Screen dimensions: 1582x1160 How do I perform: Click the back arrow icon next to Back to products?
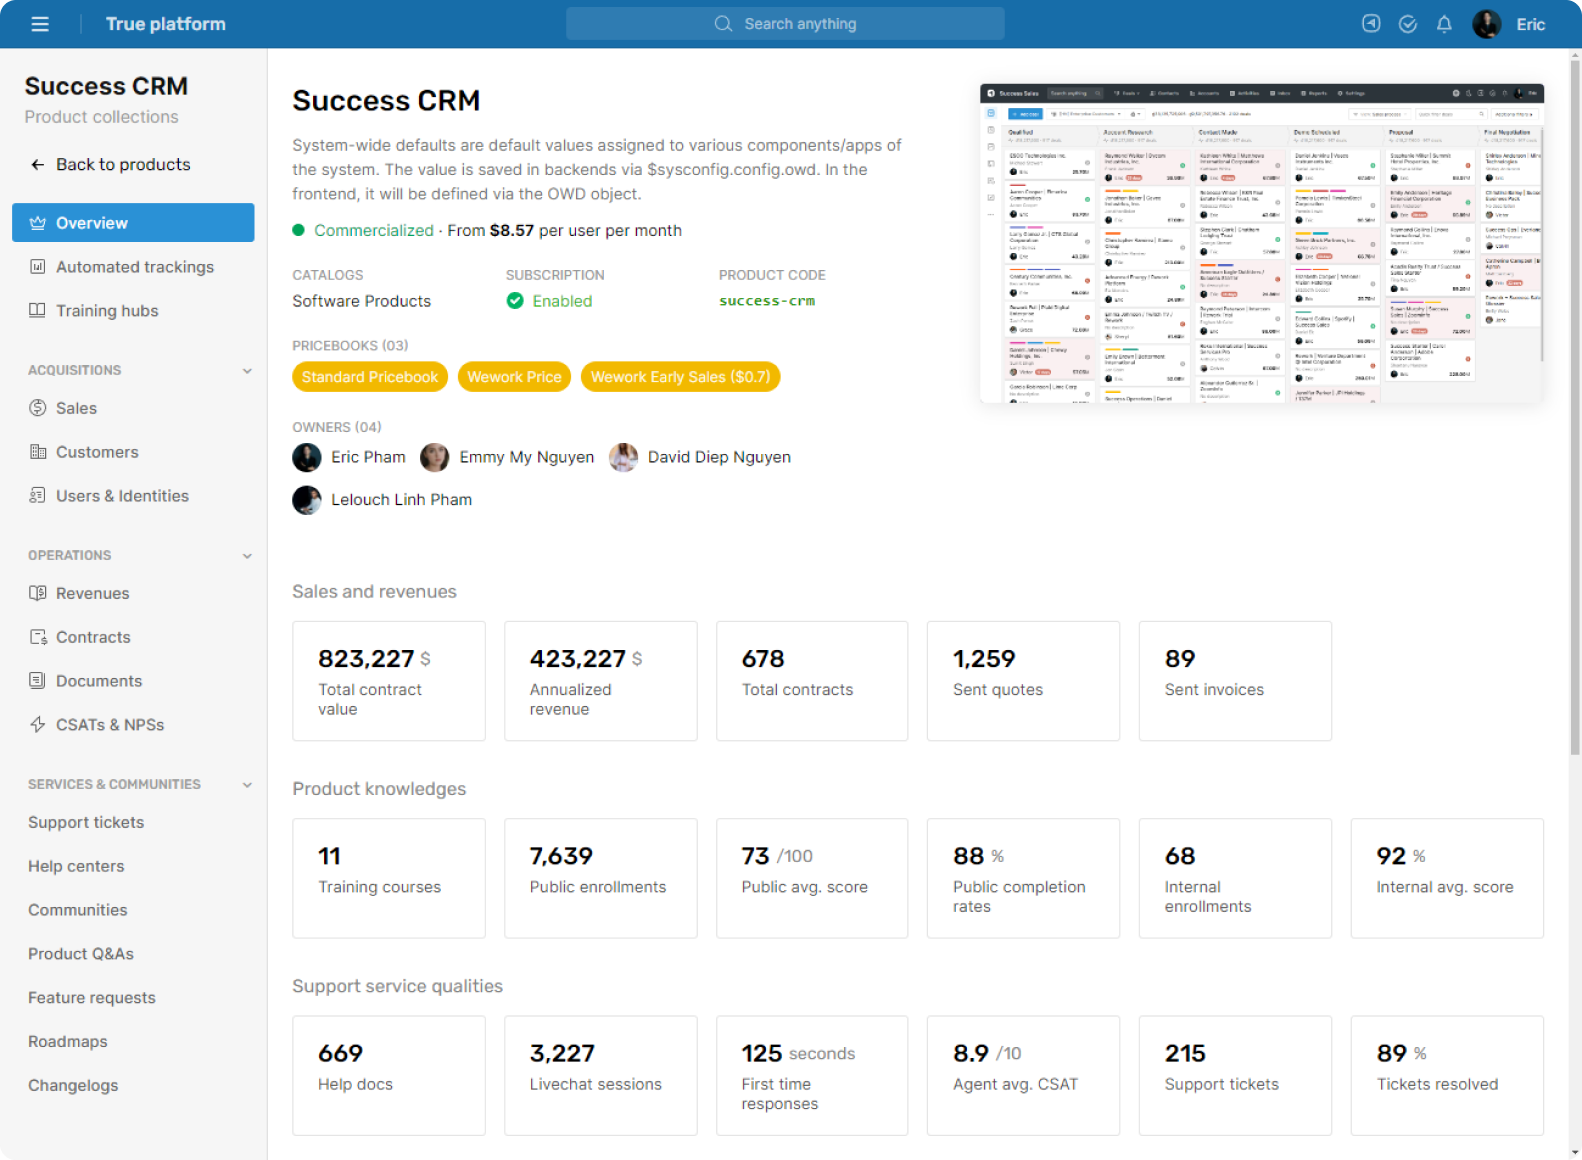[x=37, y=165]
